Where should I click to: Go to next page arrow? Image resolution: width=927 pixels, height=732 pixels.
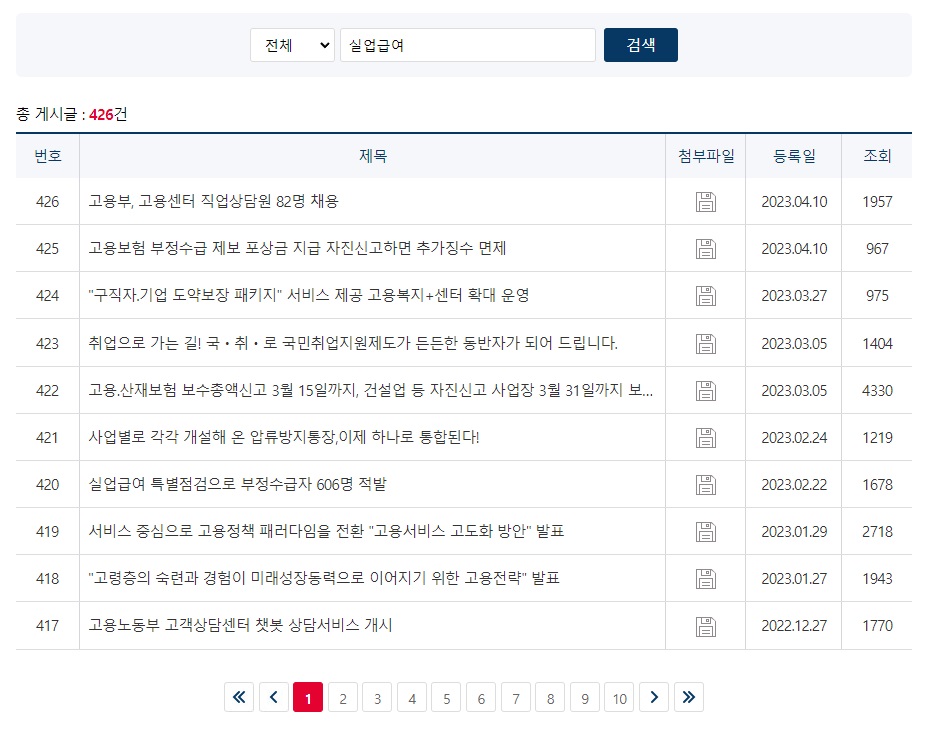654,697
